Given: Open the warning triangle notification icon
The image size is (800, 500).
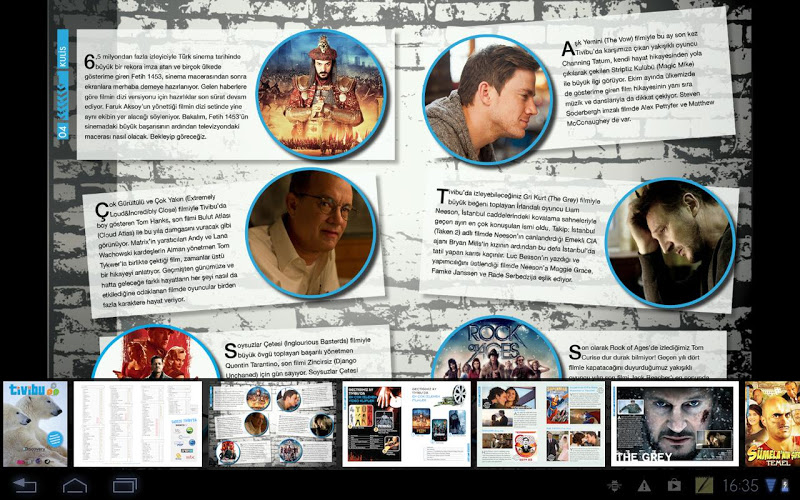Looking at the screenshot, I should [644, 485].
